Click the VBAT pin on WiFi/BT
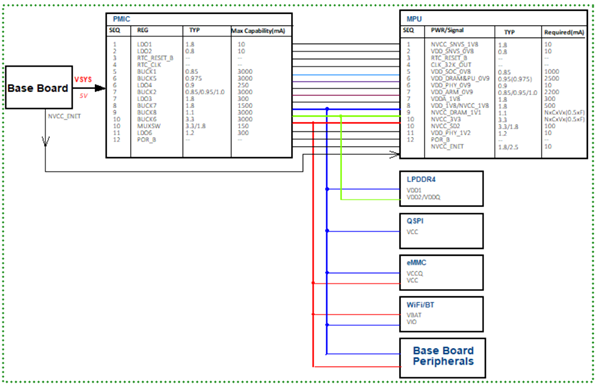 tap(414, 315)
